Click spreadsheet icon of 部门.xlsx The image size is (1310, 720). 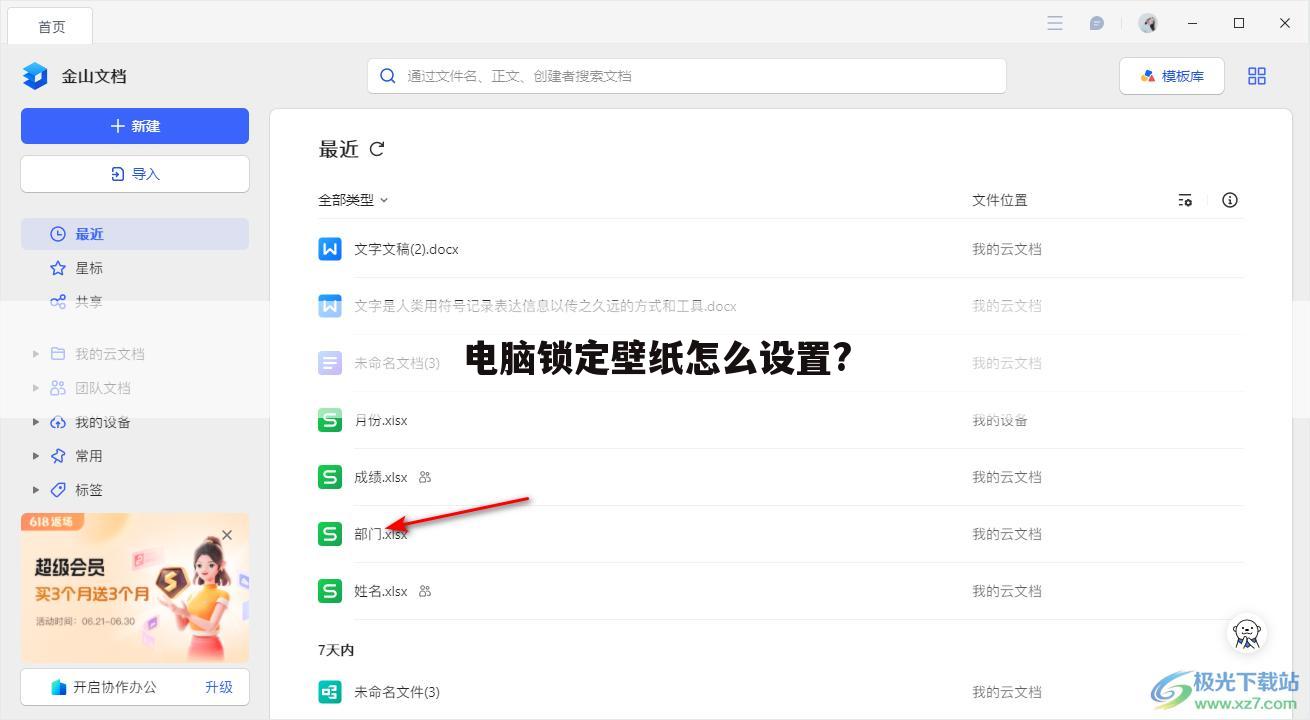(x=330, y=534)
